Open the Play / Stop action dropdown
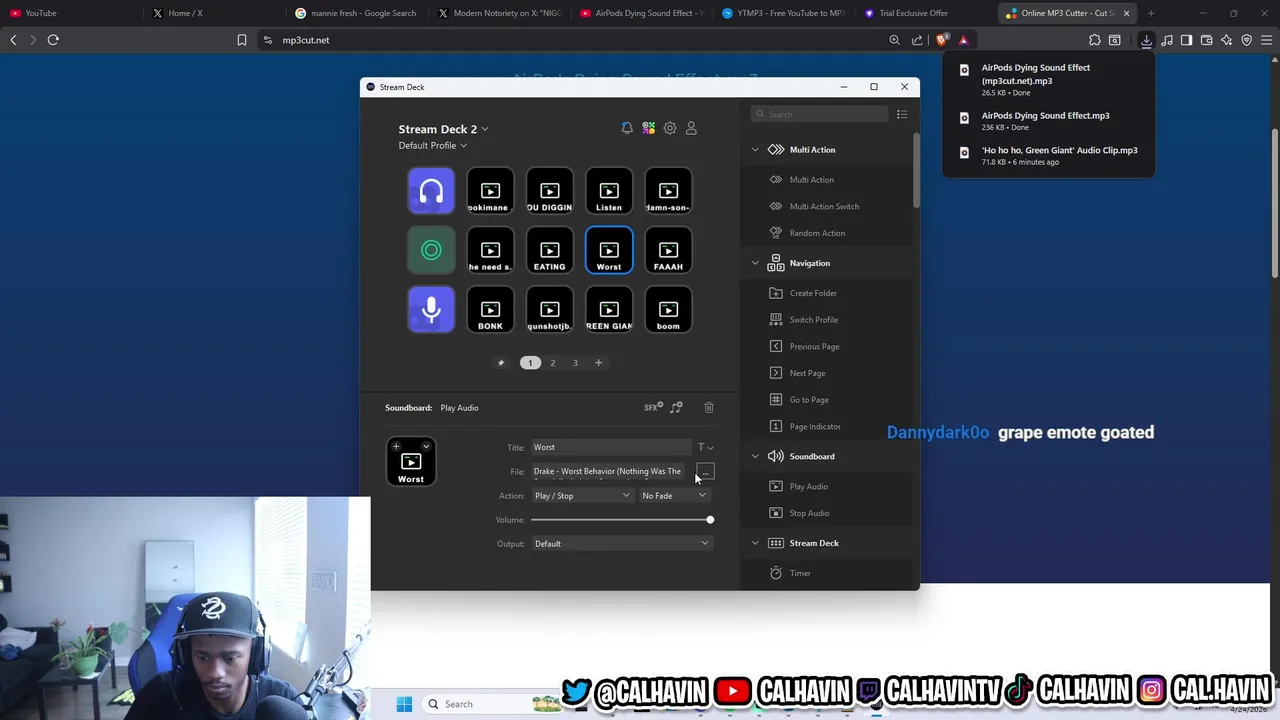This screenshot has height=720, width=1280. click(x=581, y=496)
